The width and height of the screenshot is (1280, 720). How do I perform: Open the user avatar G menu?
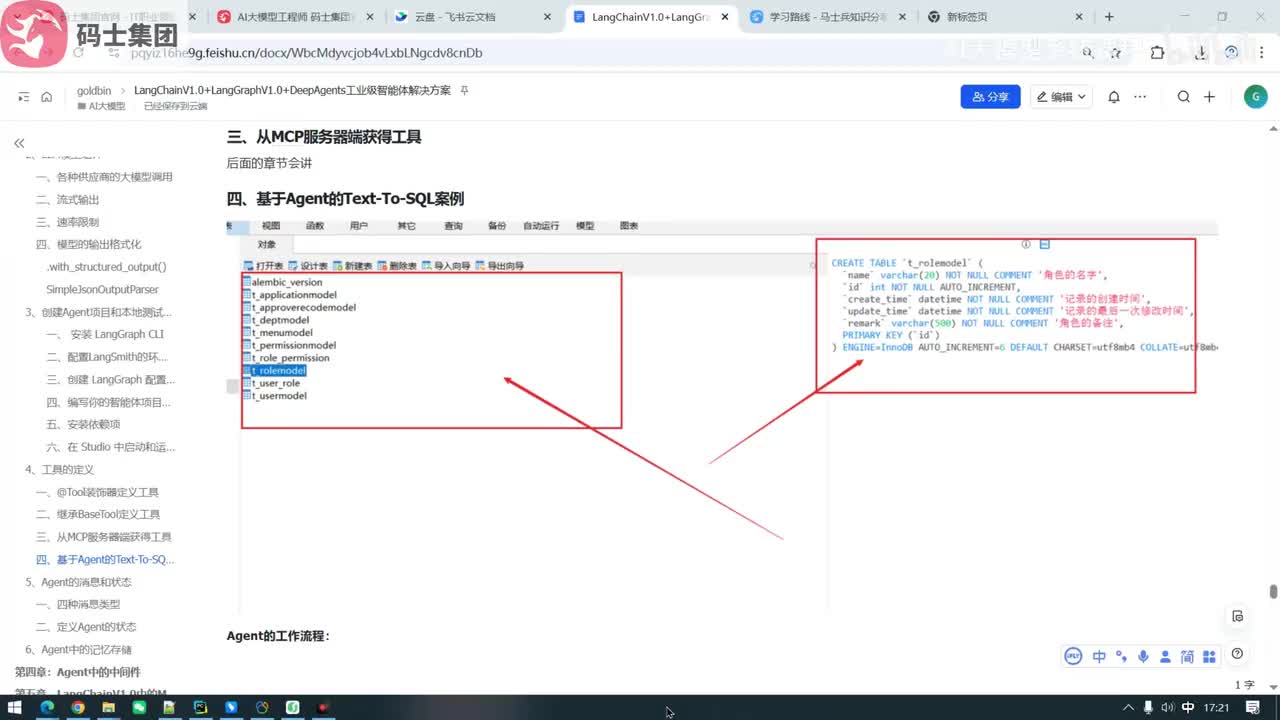1255,97
